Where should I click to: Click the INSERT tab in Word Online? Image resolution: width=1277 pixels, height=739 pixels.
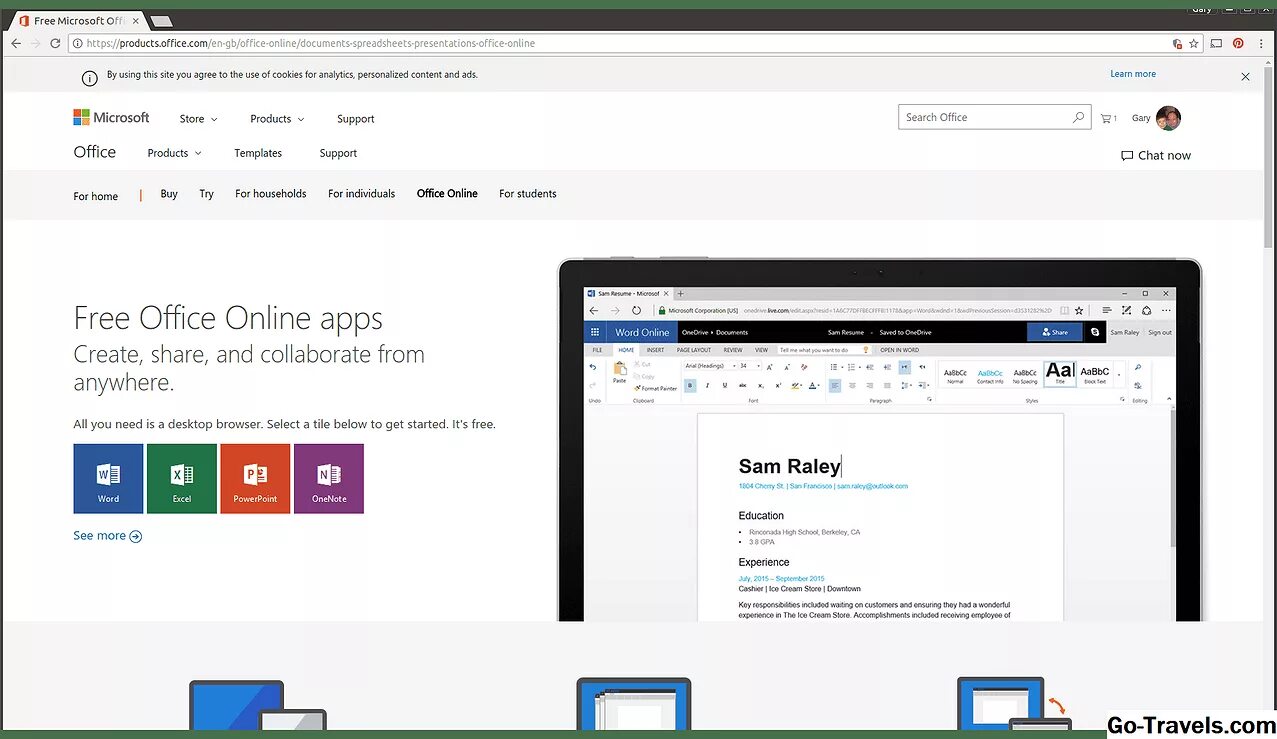pos(655,350)
